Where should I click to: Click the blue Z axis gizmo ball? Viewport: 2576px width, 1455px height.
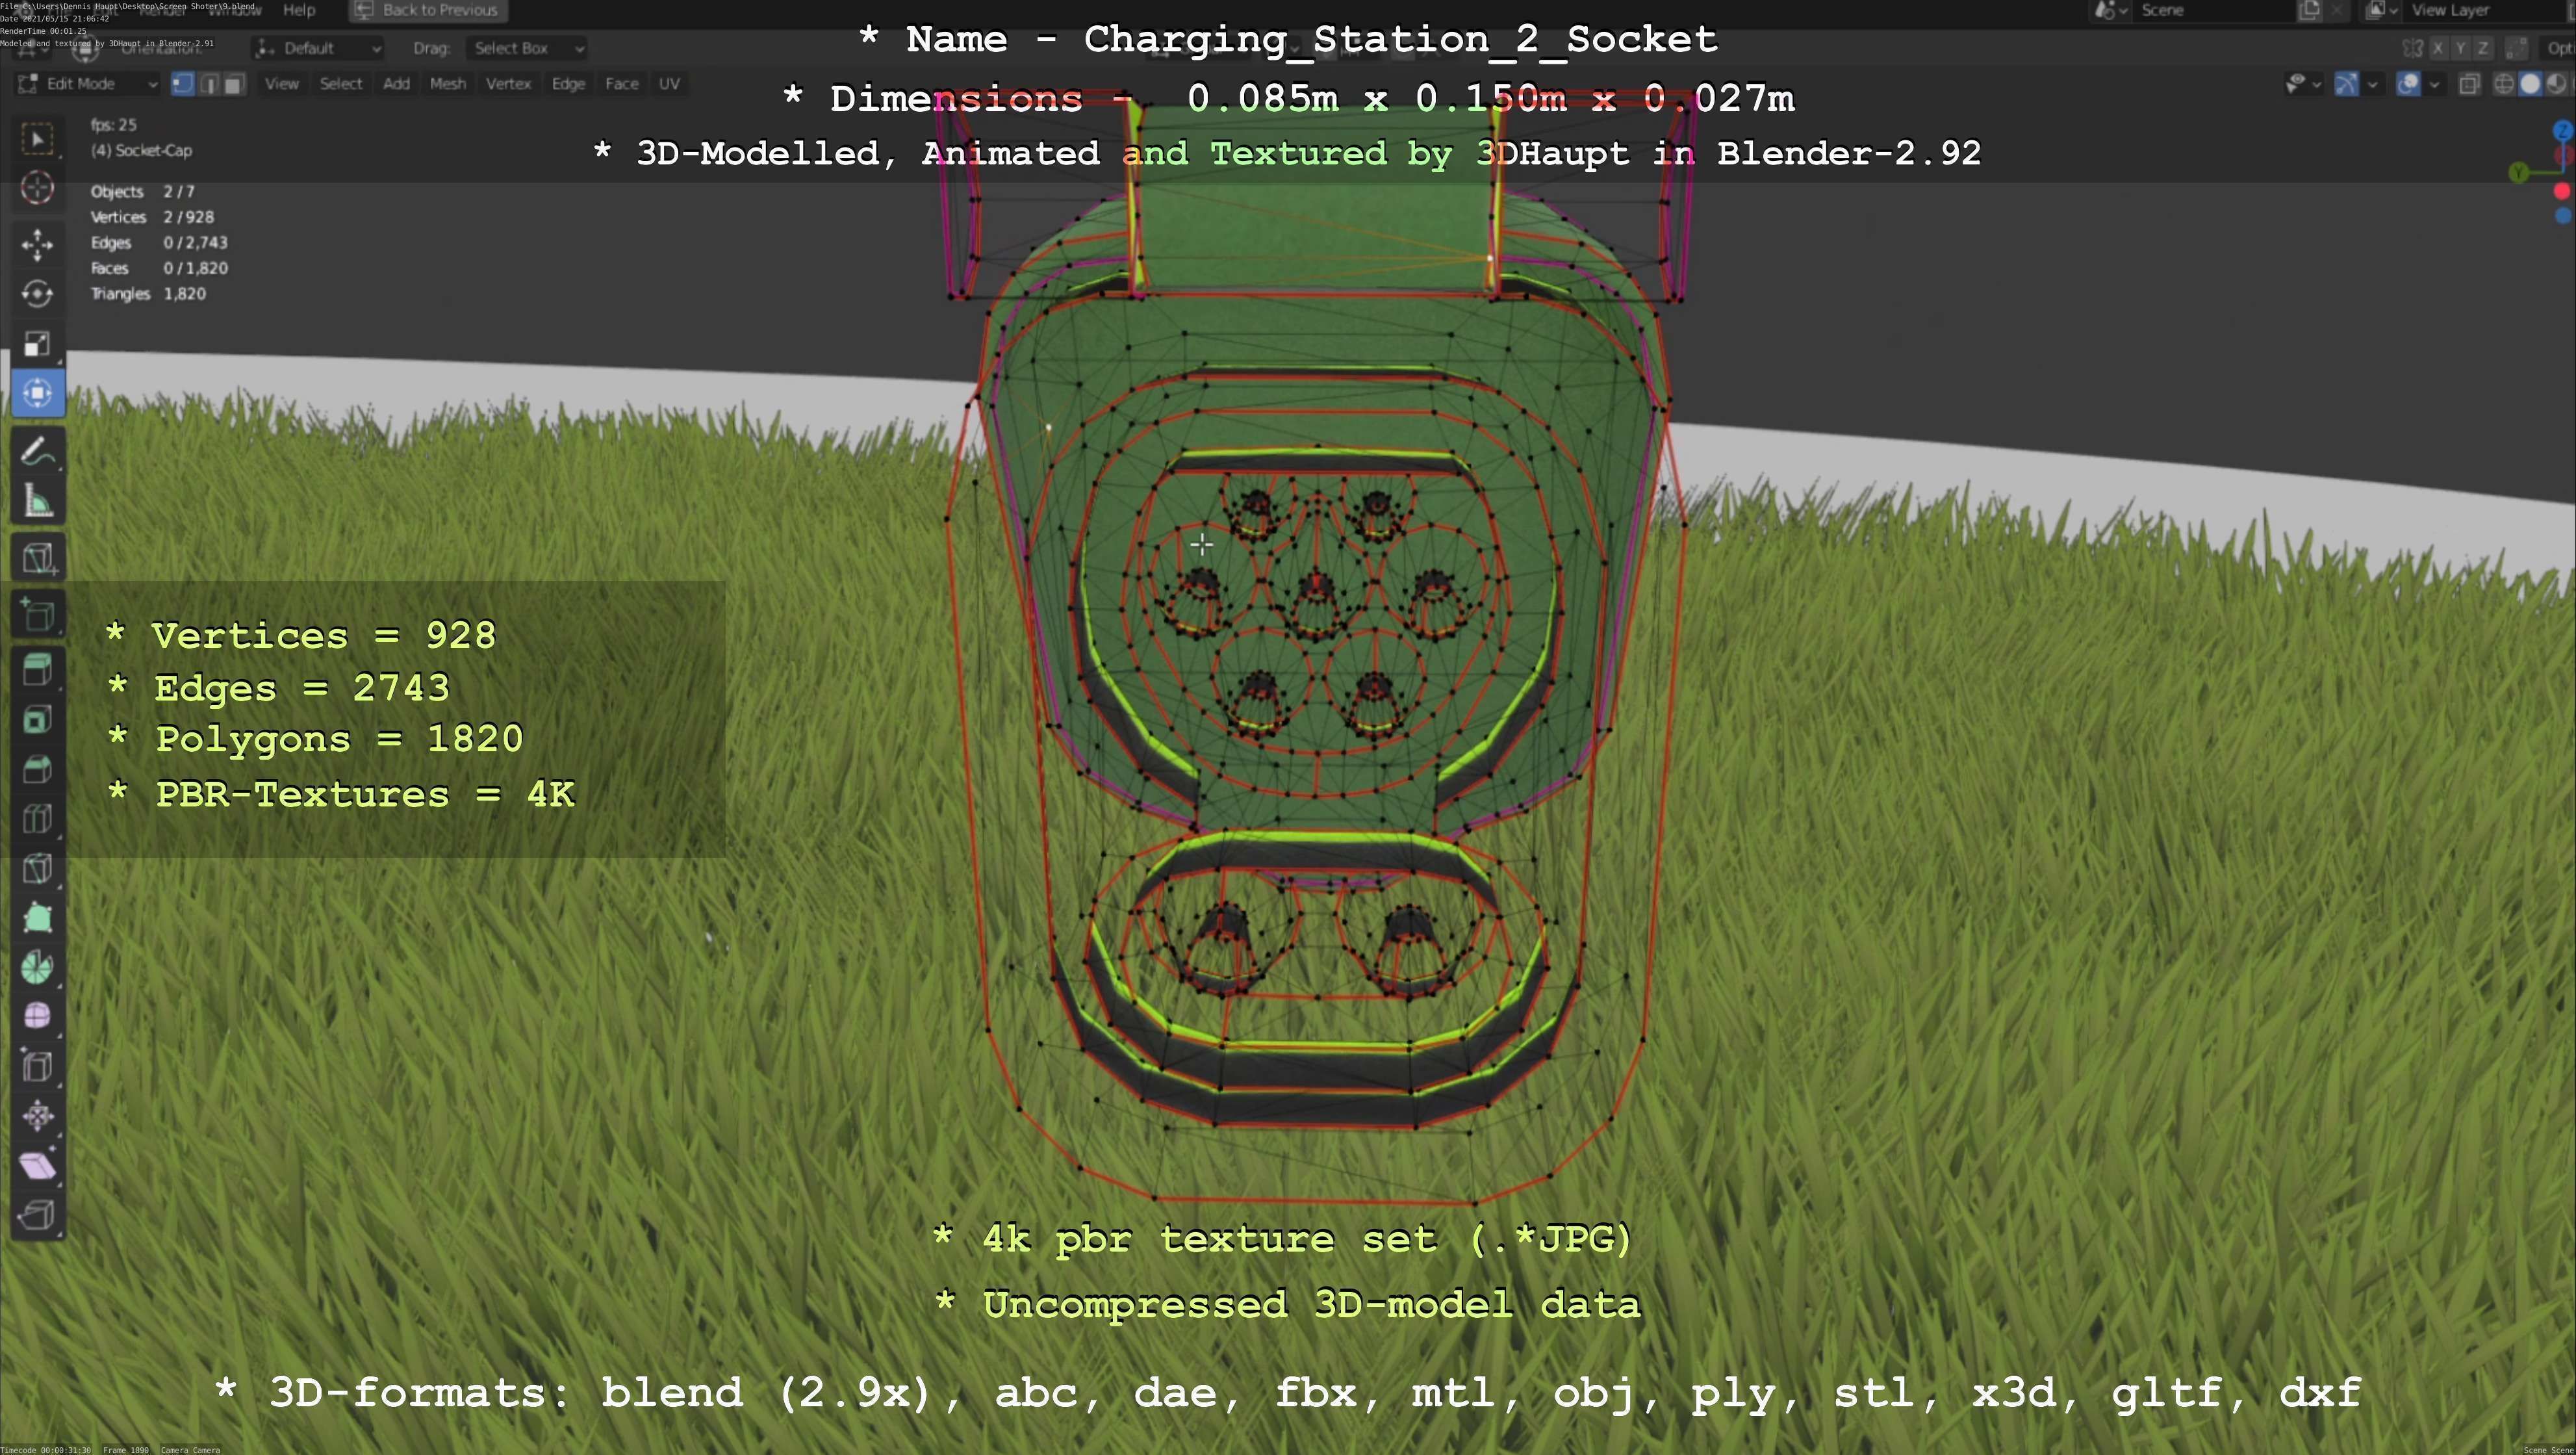pos(2562,131)
